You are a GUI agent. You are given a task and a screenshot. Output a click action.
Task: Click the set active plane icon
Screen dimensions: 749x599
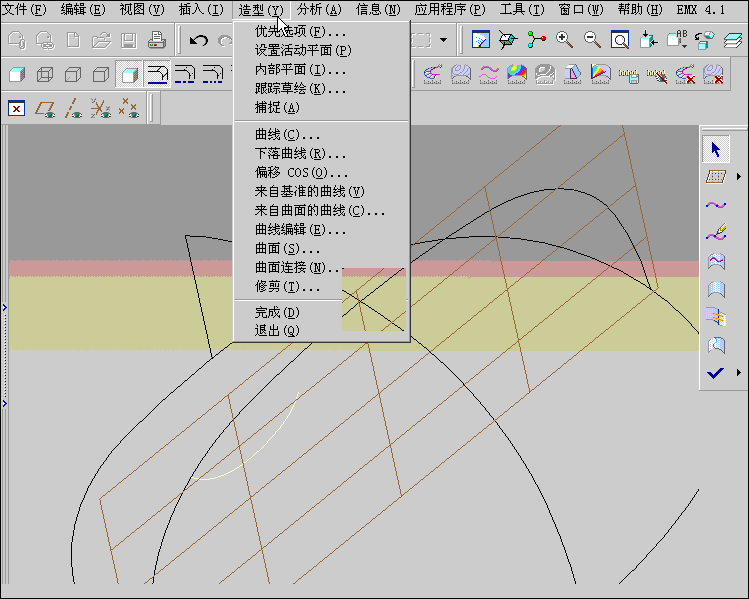coord(716,177)
